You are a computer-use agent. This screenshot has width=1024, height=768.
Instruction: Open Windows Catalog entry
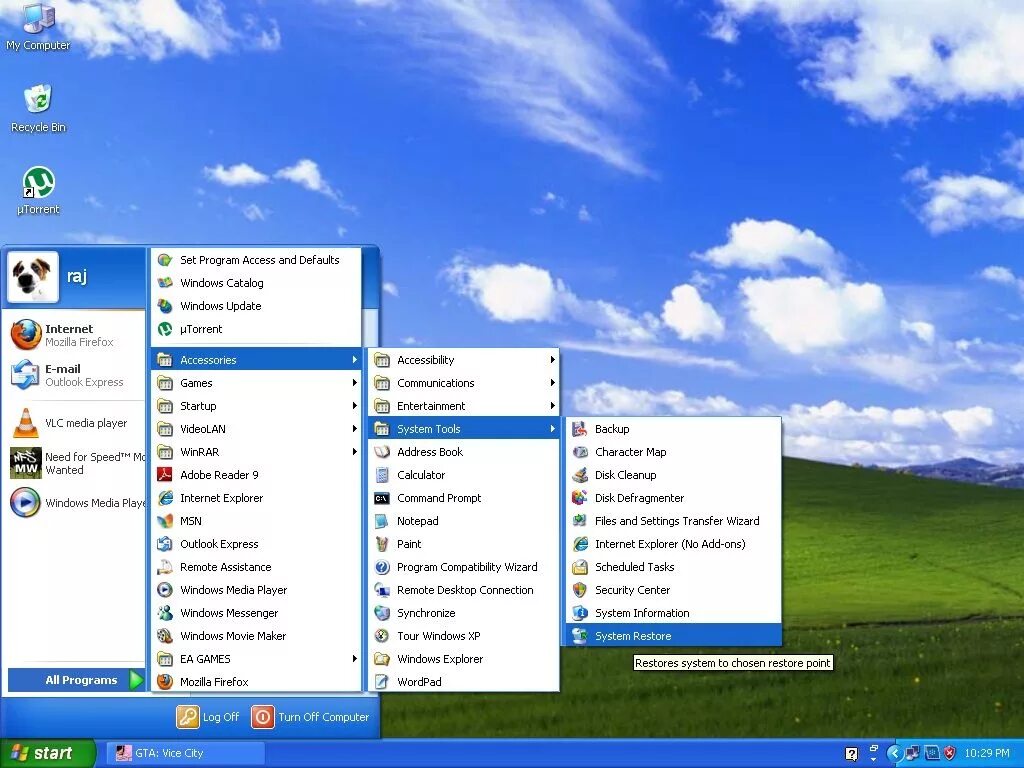(x=256, y=282)
